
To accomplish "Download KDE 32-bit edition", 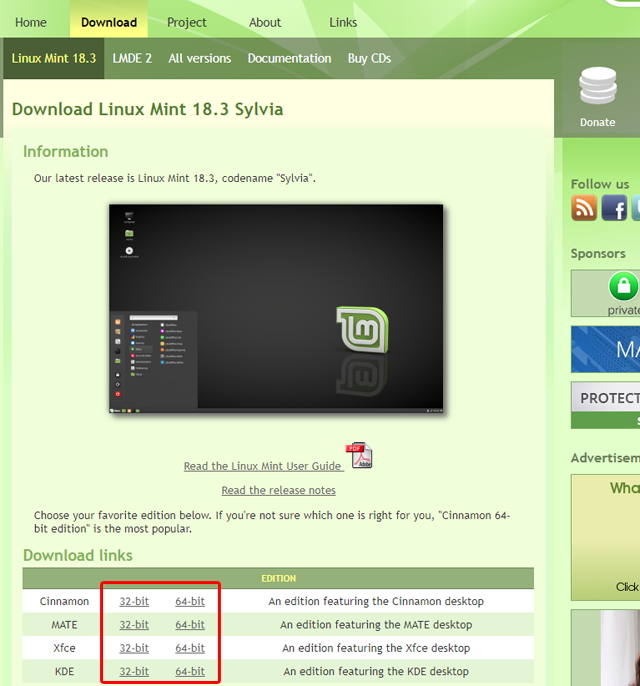I will pyautogui.click(x=134, y=671).
